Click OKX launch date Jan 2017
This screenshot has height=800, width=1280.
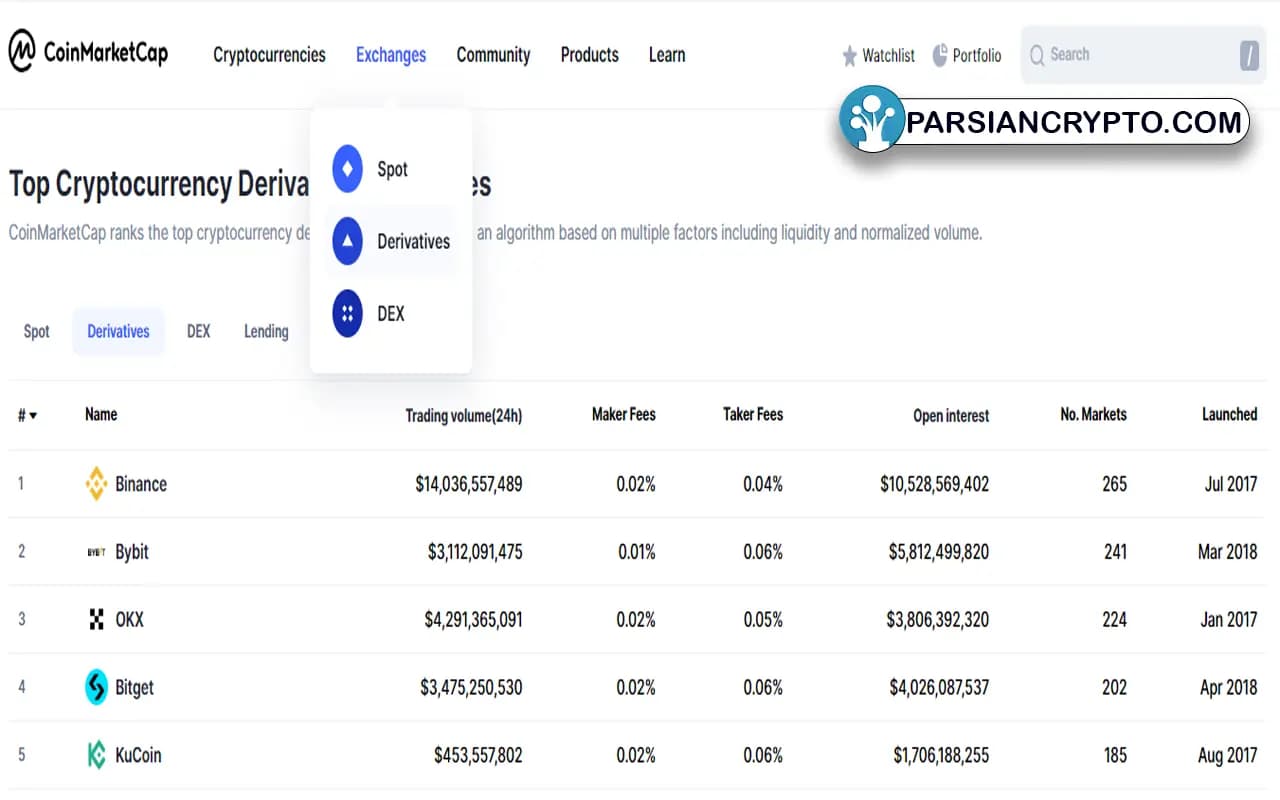tap(1229, 620)
